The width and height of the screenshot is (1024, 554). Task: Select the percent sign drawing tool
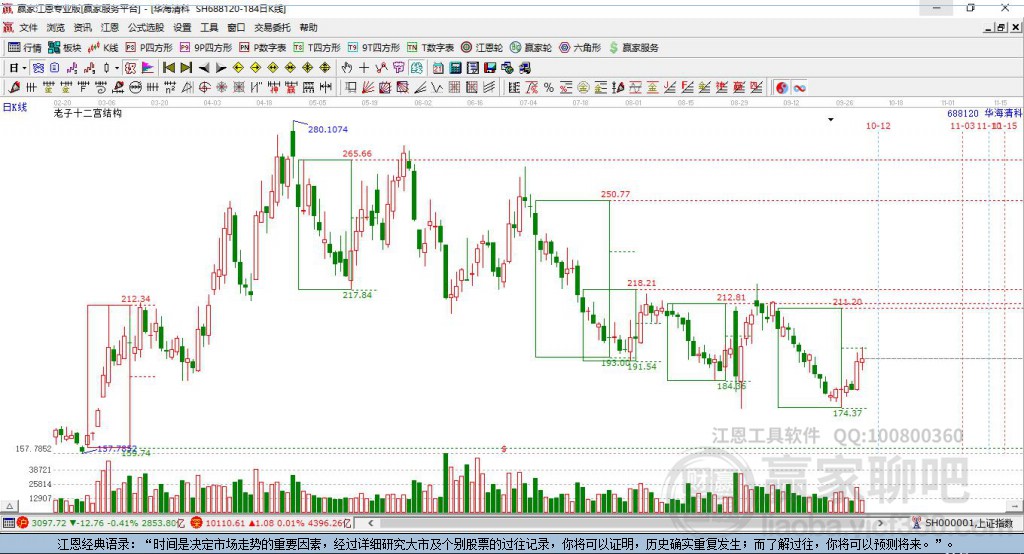point(549,87)
